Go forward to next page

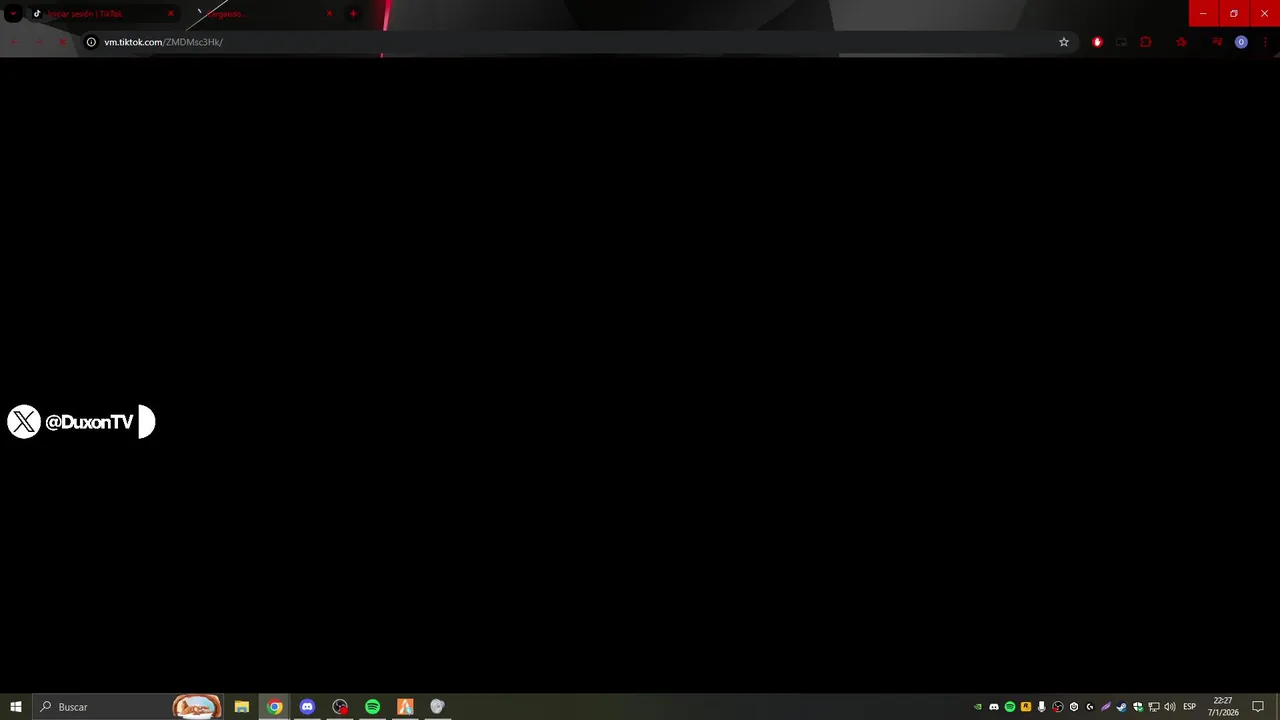tap(38, 42)
